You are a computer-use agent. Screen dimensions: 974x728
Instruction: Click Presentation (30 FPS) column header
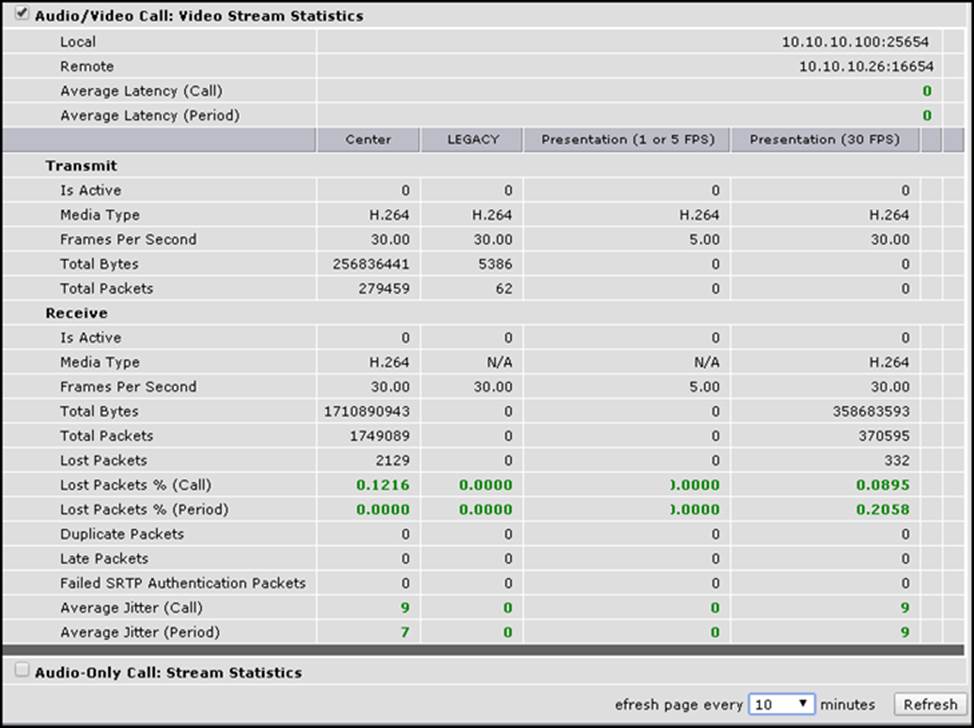pyautogui.click(x=824, y=140)
